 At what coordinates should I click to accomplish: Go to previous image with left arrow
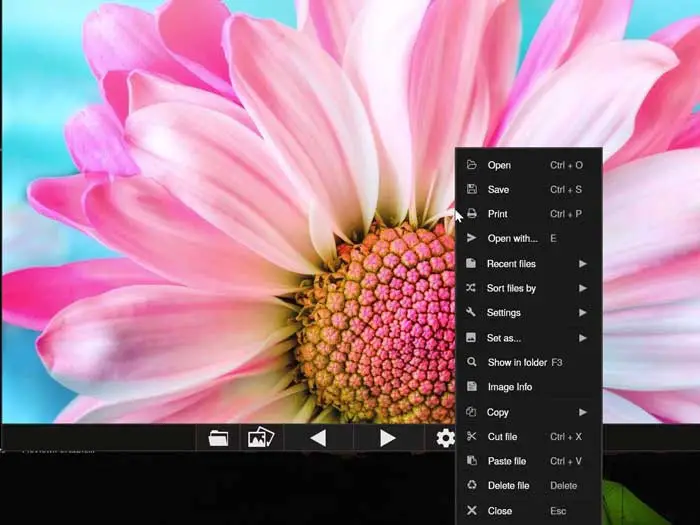tap(318, 438)
